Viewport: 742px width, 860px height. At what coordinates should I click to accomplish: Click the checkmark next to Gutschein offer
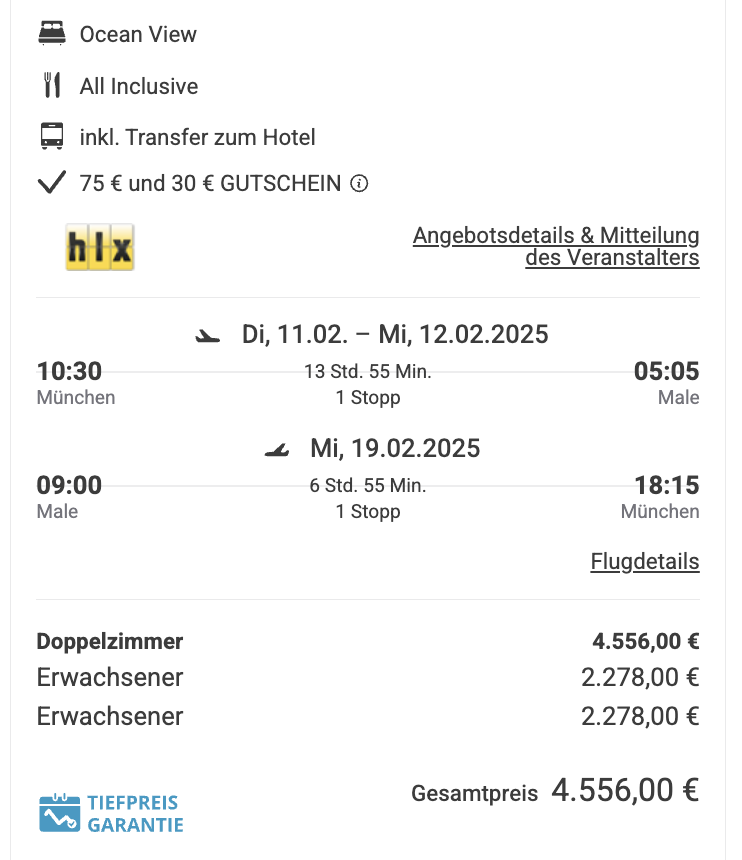[x=52, y=183]
